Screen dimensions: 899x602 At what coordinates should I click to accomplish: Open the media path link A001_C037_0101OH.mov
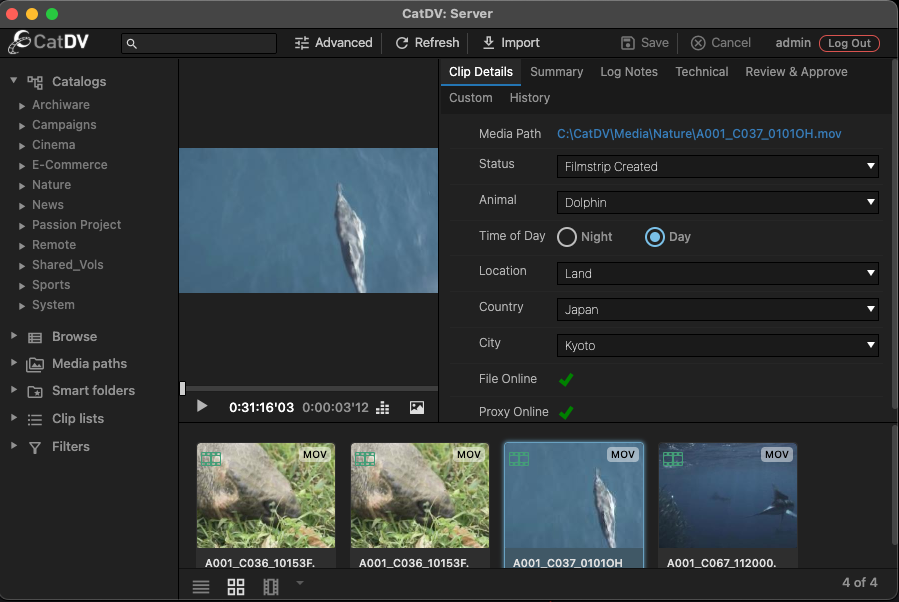tap(699, 134)
